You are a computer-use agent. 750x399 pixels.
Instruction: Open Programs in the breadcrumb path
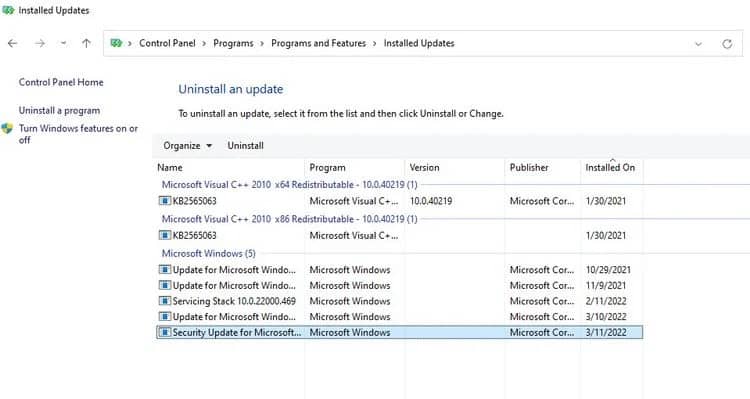tap(233, 43)
